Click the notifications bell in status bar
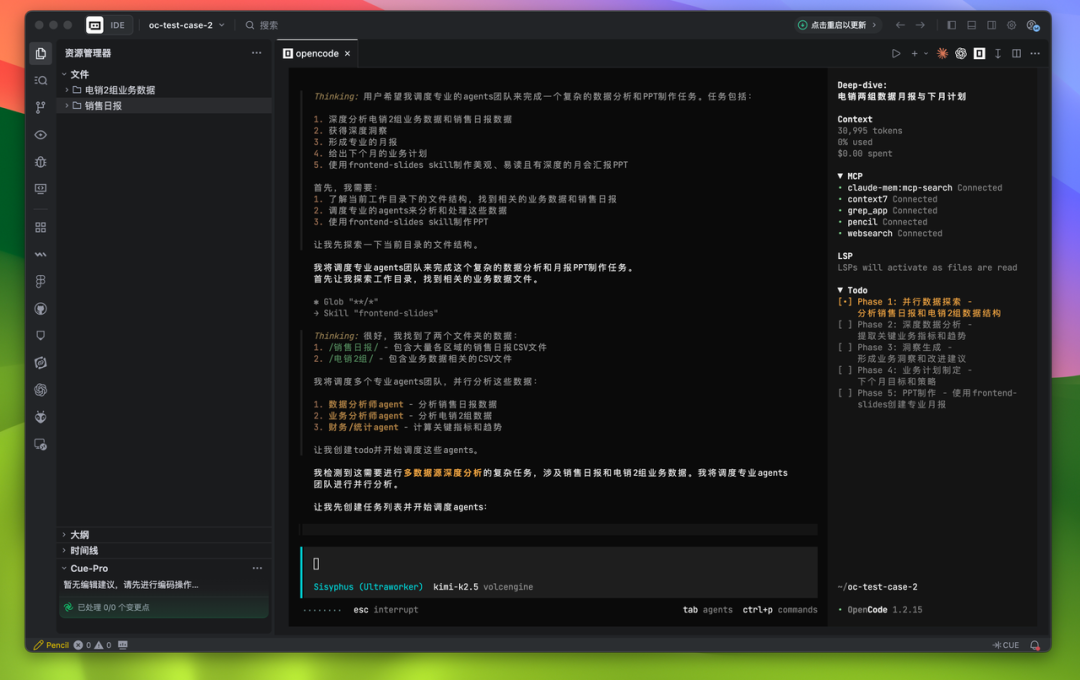 click(x=1035, y=645)
